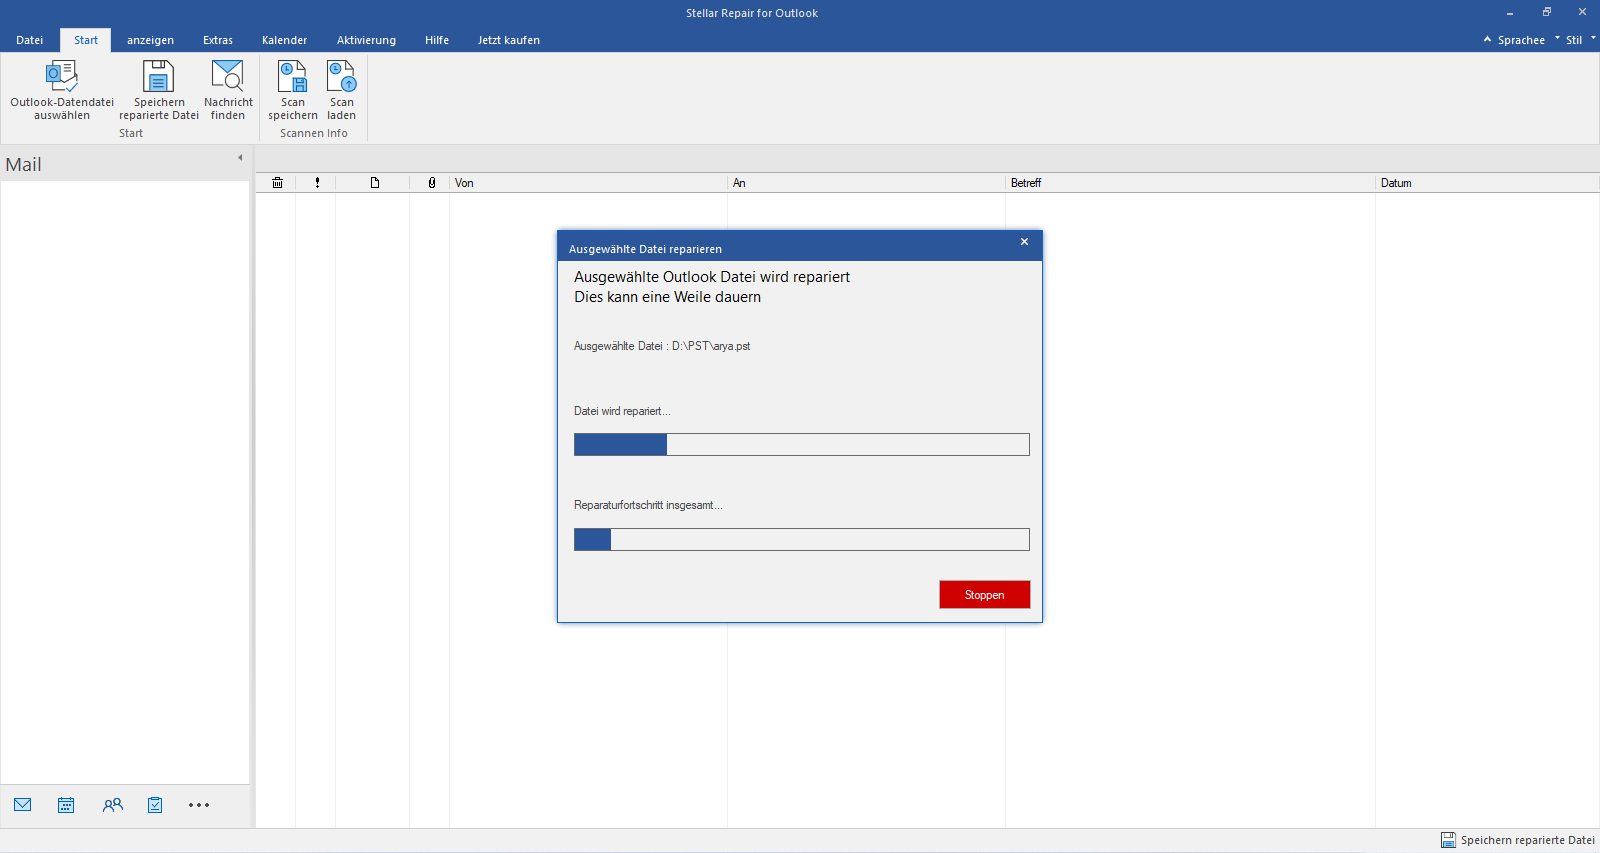Open the Hilfe tab

(437, 40)
